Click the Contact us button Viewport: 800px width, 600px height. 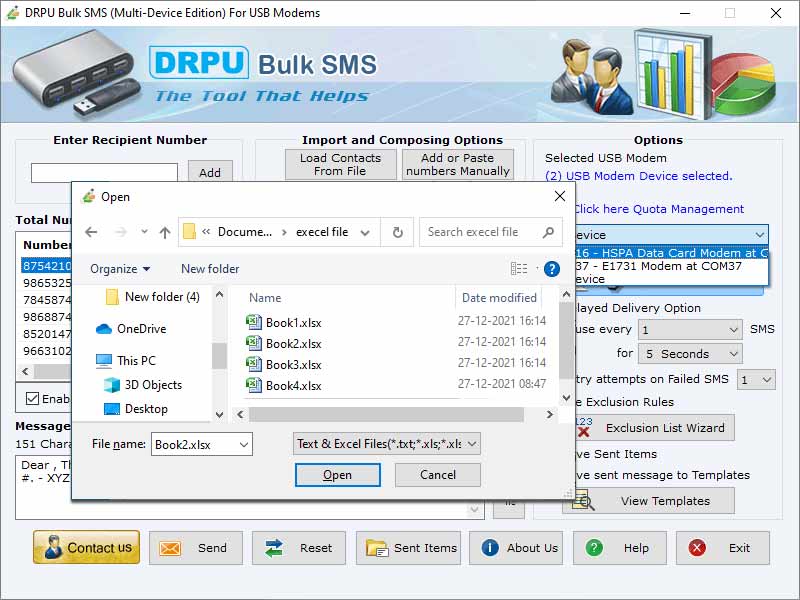coord(86,547)
